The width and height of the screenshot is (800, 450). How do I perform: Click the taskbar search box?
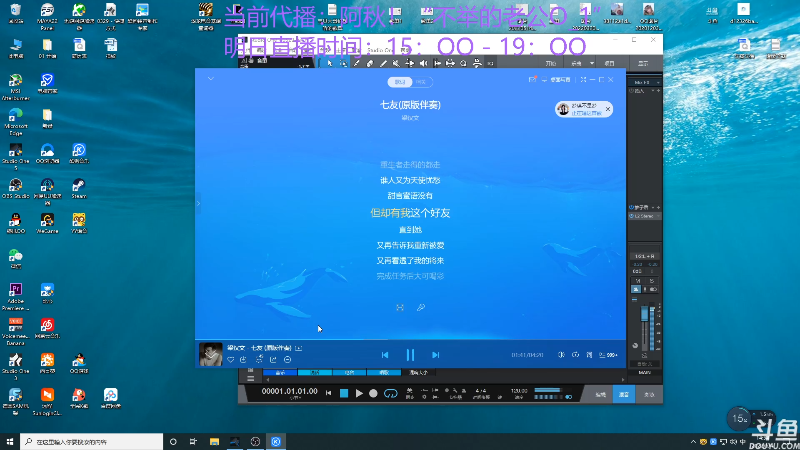(92, 441)
